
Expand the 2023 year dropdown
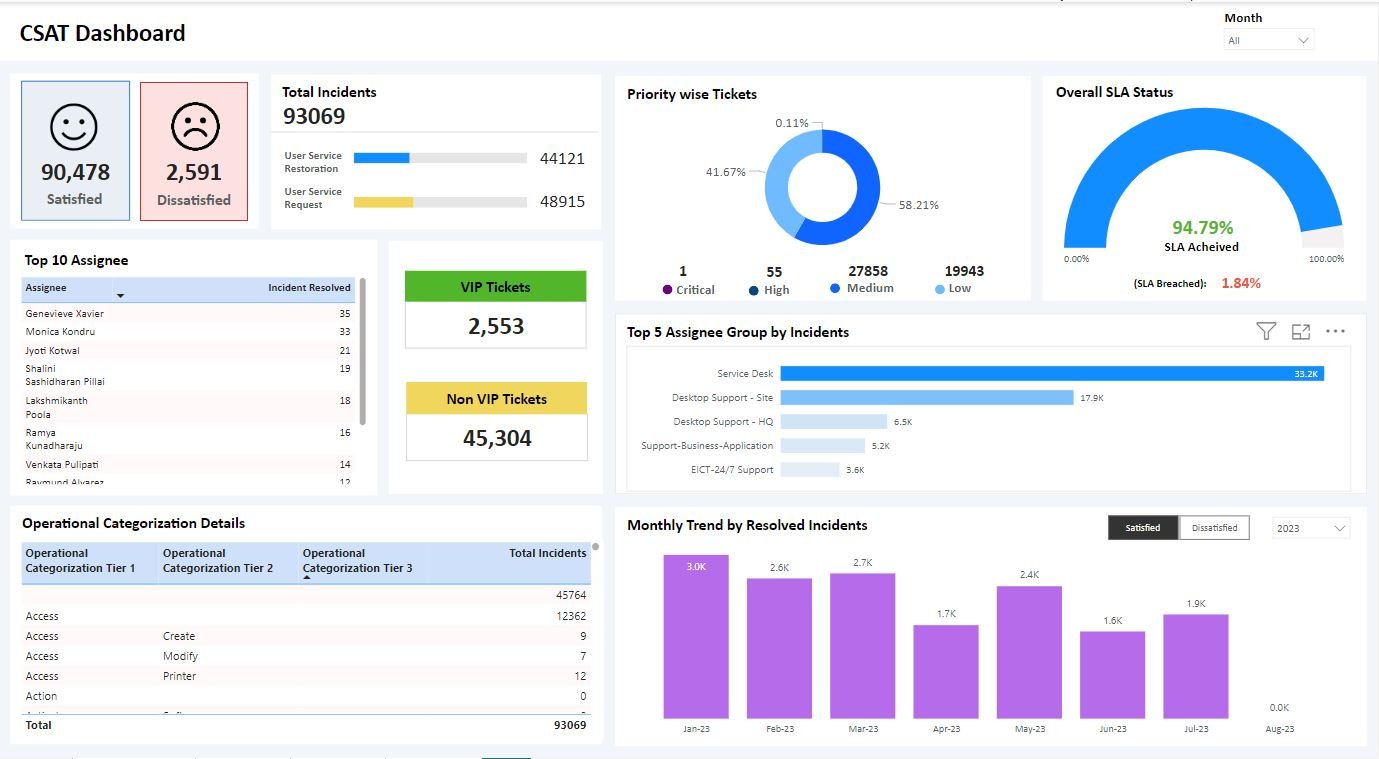point(1311,528)
